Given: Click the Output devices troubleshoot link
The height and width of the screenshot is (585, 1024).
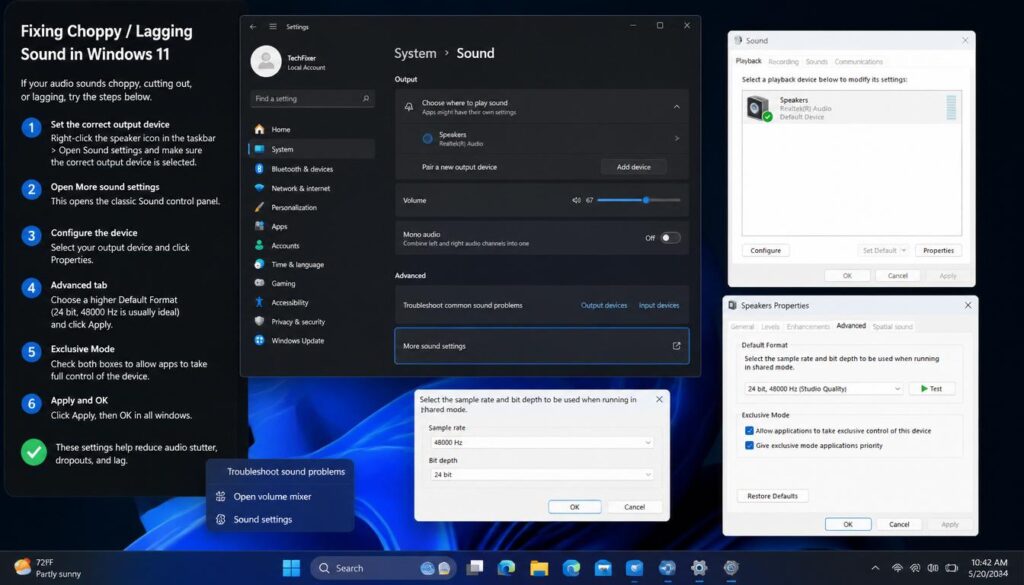Looking at the screenshot, I should 604,306.
